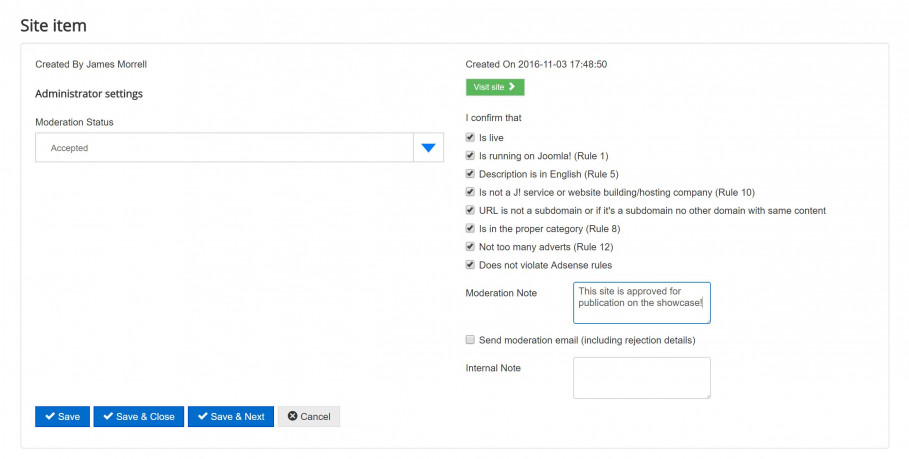Toggle Description is in English checkbox
The height and width of the screenshot is (459, 909).
[470, 174]
